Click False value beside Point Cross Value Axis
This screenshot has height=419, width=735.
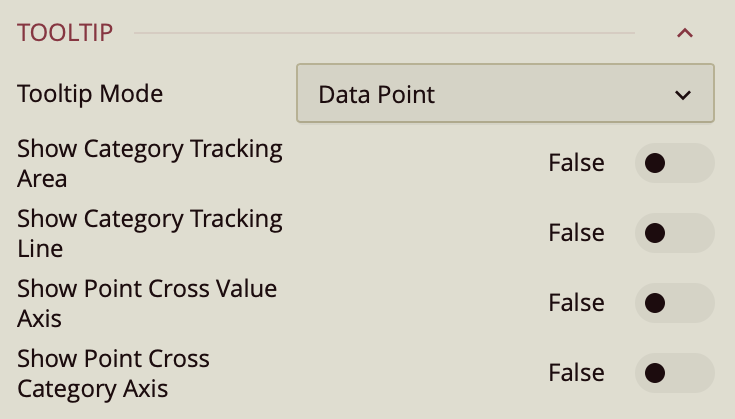[576, 303]
